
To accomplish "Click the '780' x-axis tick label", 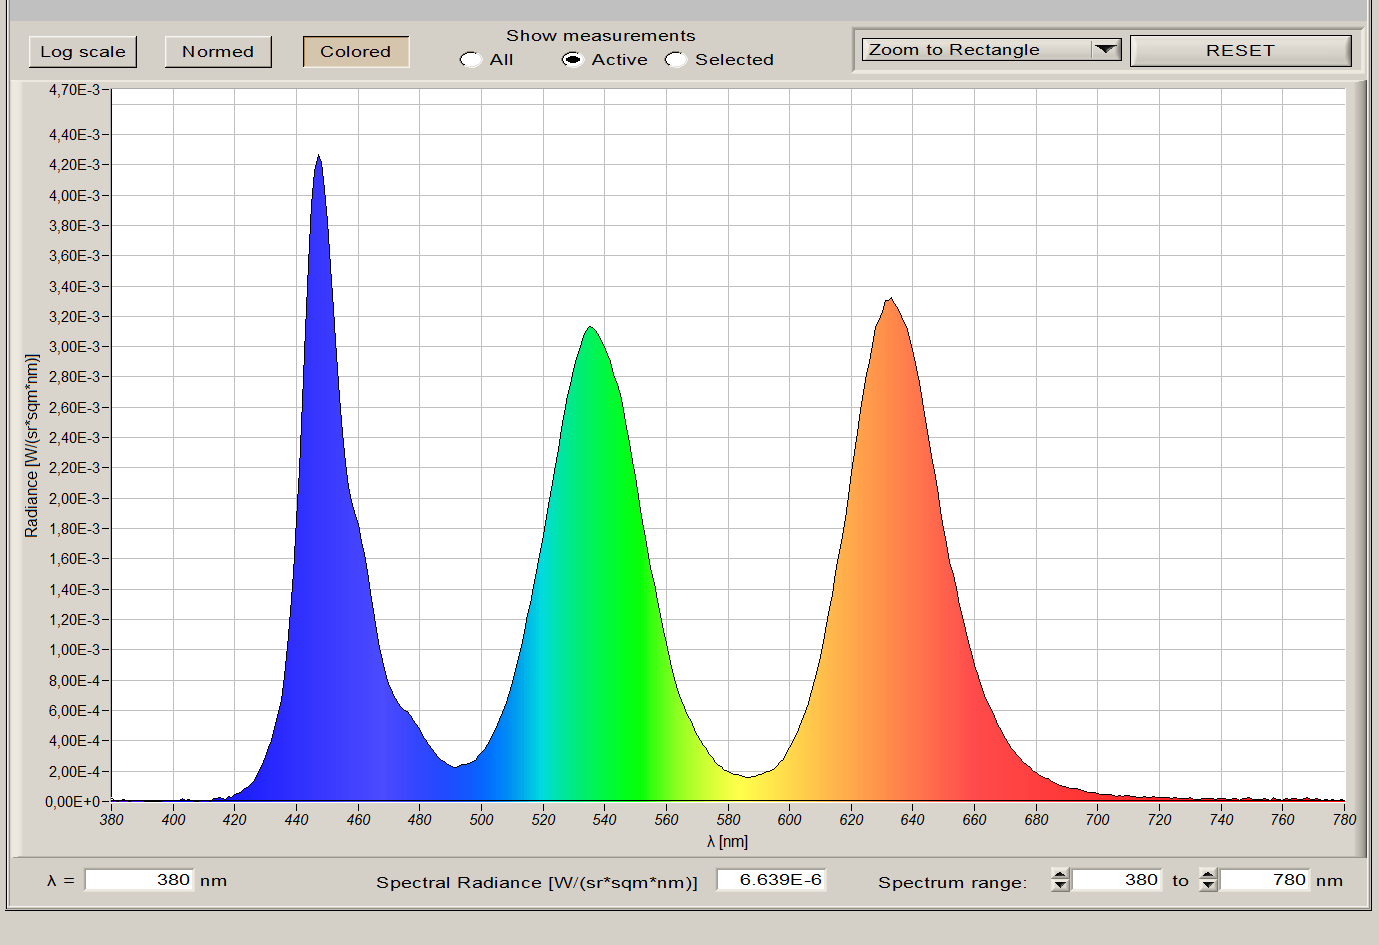I will [1344, 820].
